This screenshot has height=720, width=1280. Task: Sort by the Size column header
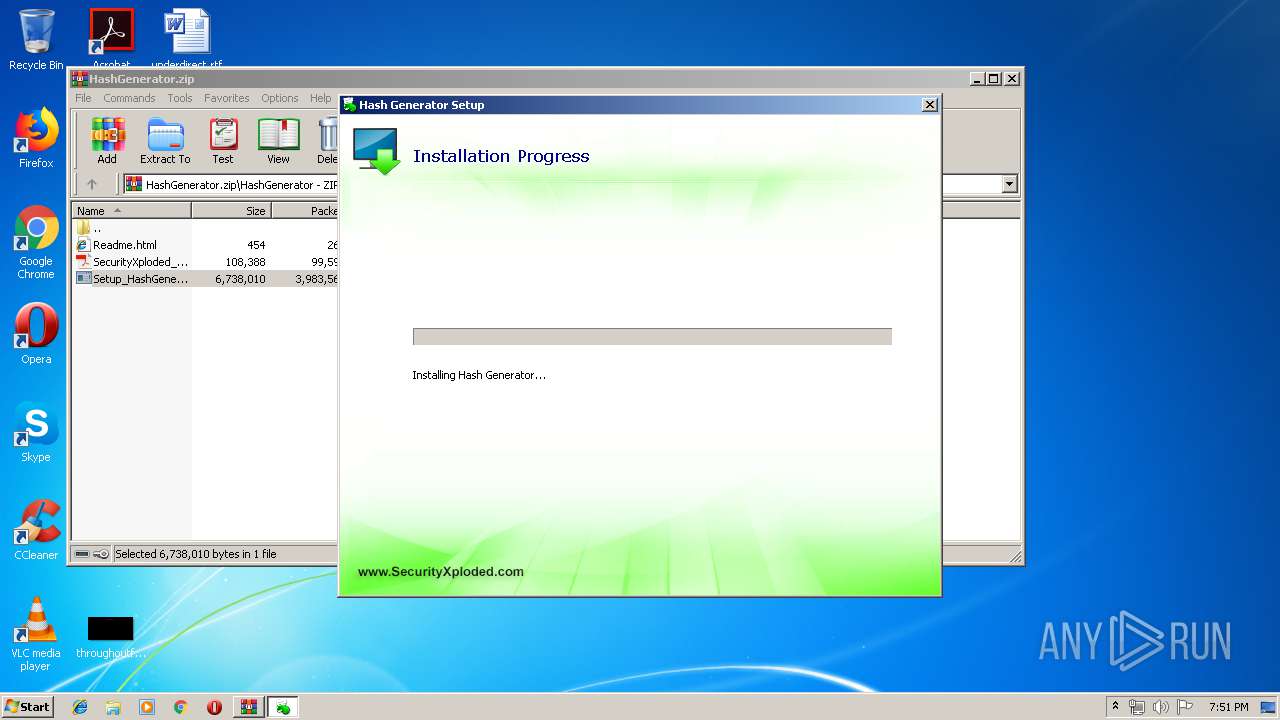[x=231, y=211]
